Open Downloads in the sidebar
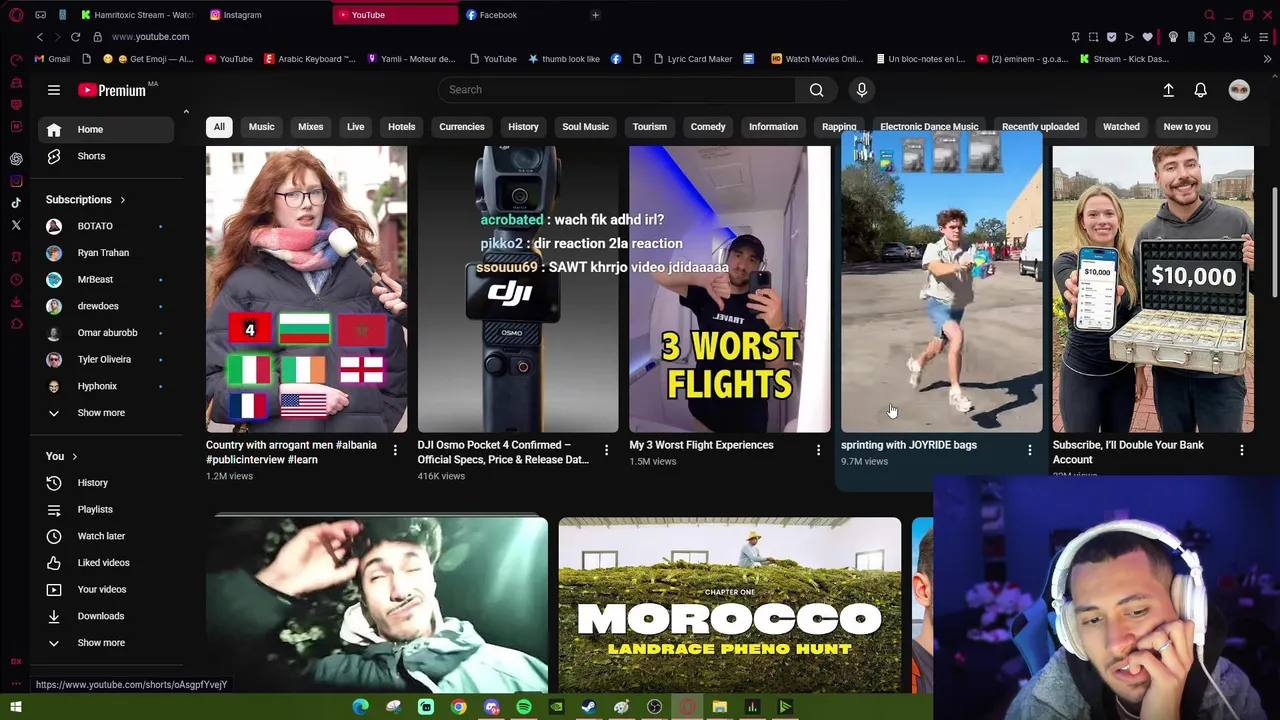The width and height of the screenshot is (1280, 720). (106, 616)
